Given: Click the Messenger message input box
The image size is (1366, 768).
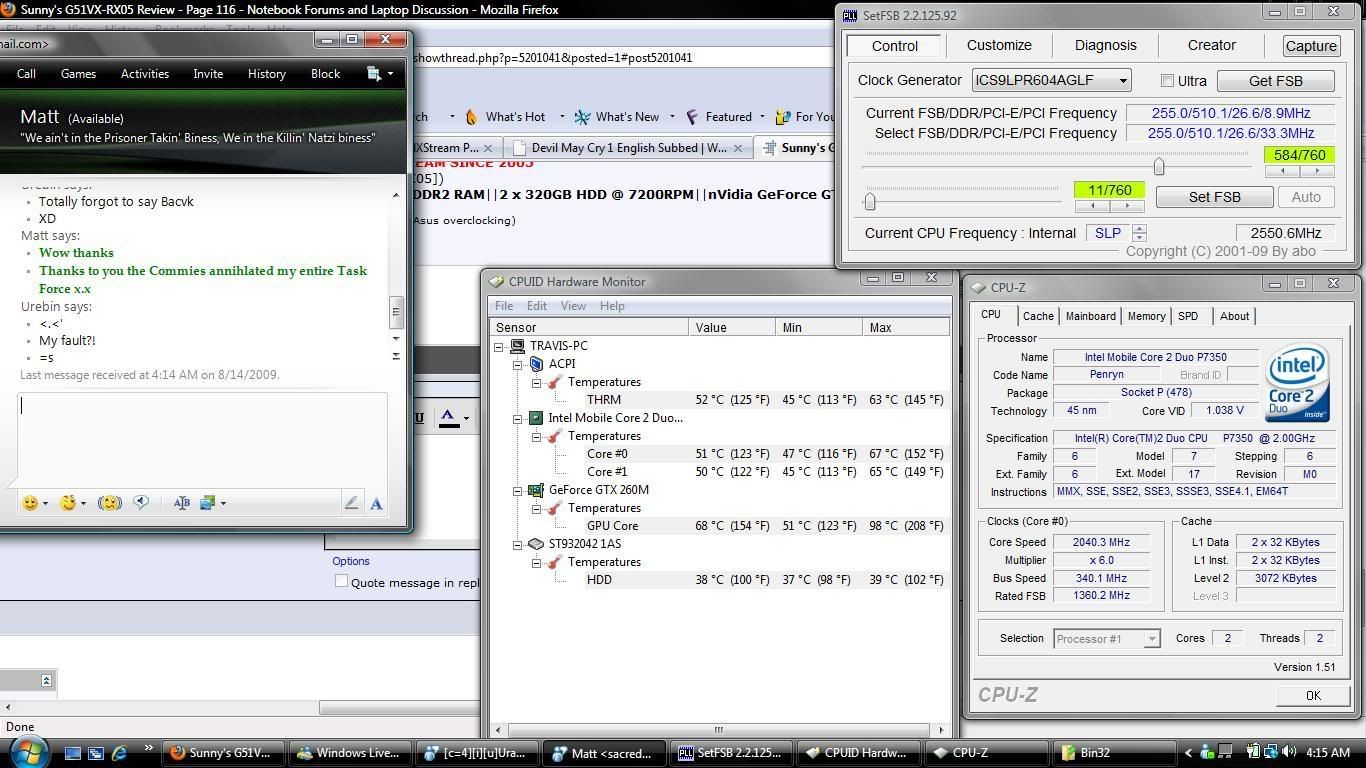Looking at the screenshot, I should 202,438.
